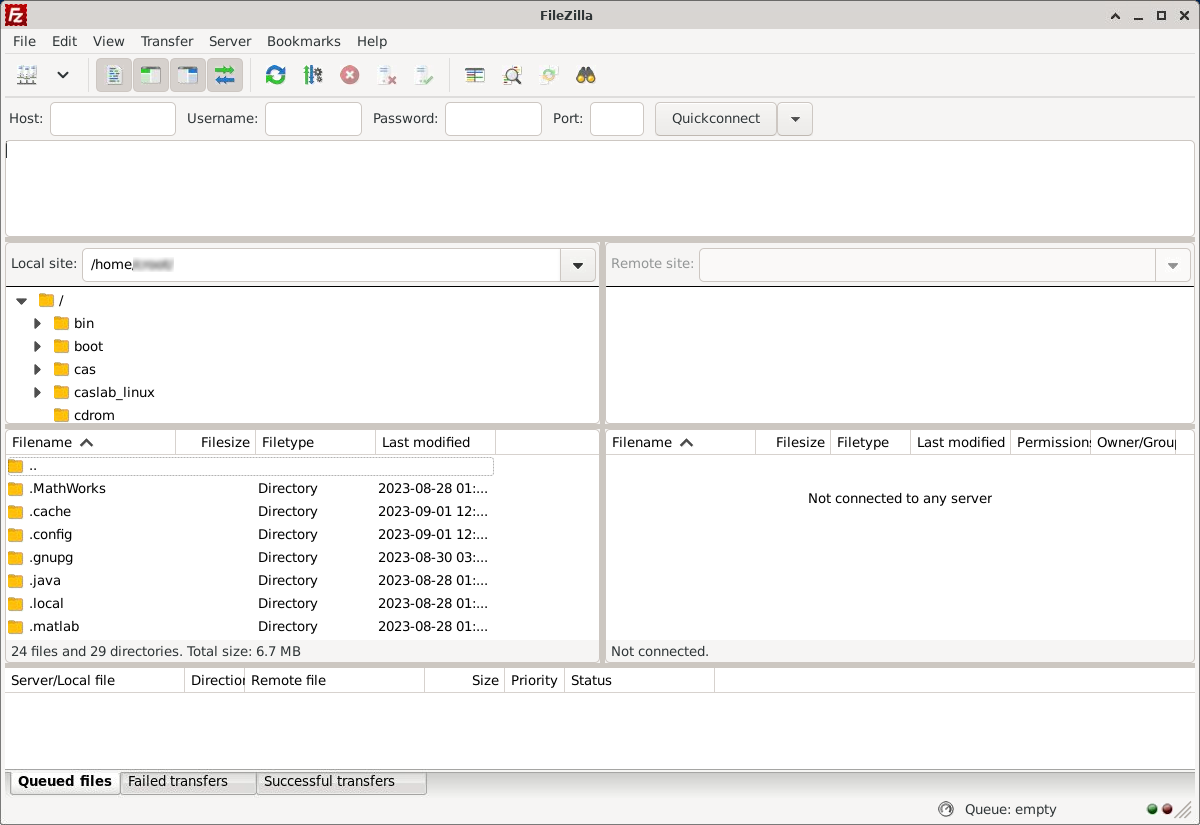Expand the bin folder node
Screen dimensions: 1200x825
point(38,323)
